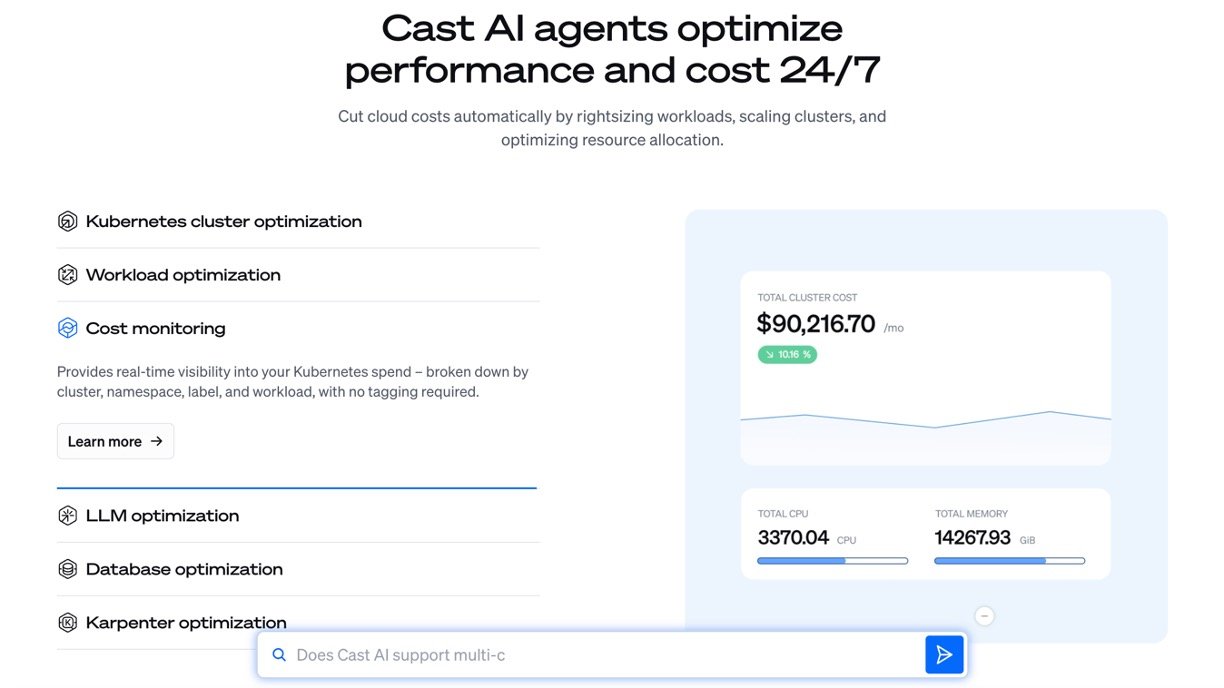Viewport: 1224px width, 688px height.
Task: Click the green 10.16% savings badge
Action: click(787, 354)
